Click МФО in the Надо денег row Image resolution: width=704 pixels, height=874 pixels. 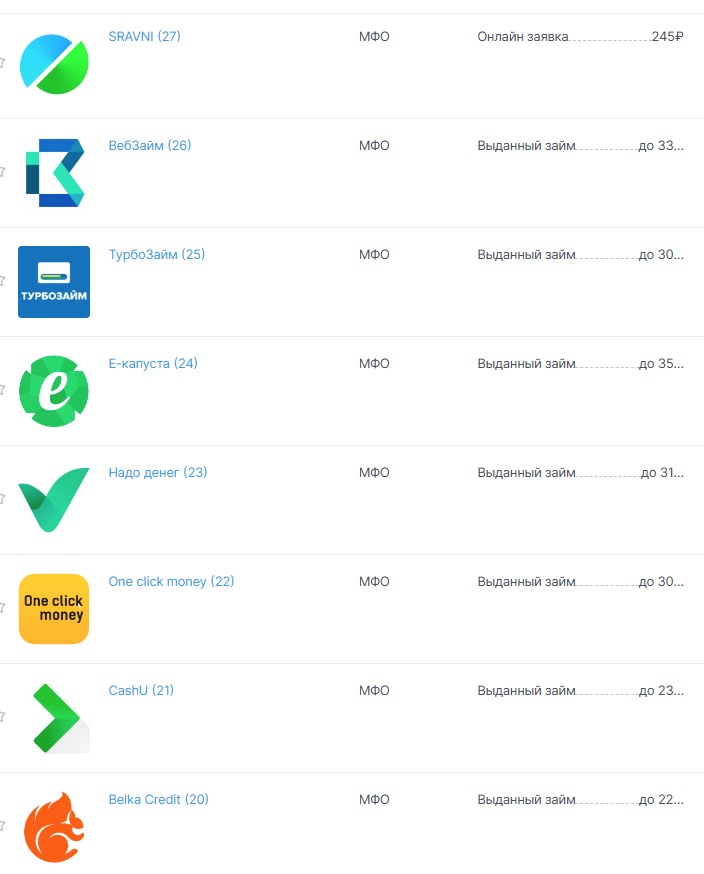[374, 473]
